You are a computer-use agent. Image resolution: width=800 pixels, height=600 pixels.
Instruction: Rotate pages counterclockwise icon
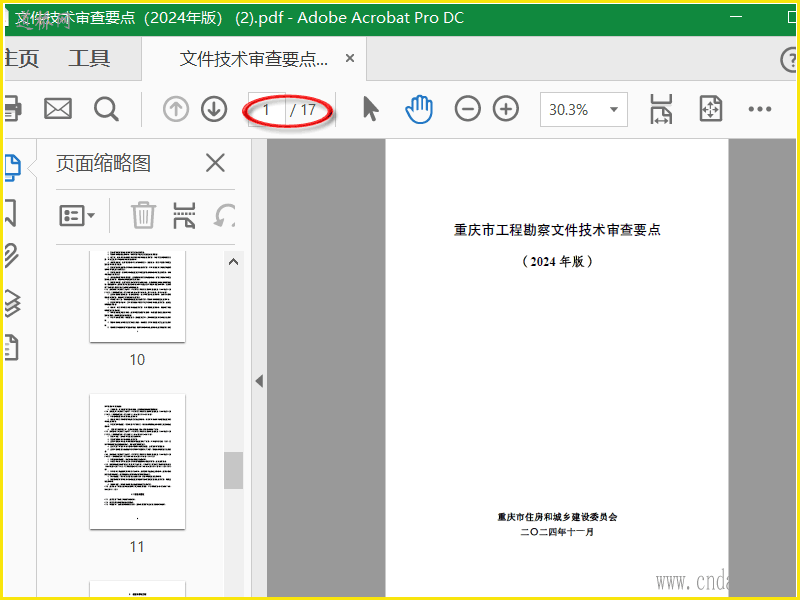(224, 215)
